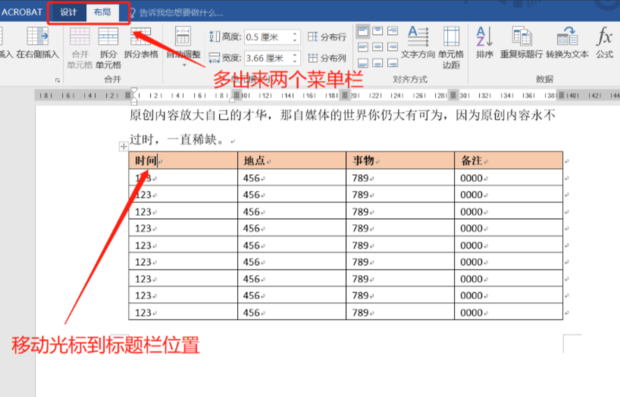This screenshot has height=397, width=620.
Task: Click the 地点 header cell
Action: (292, 161)
